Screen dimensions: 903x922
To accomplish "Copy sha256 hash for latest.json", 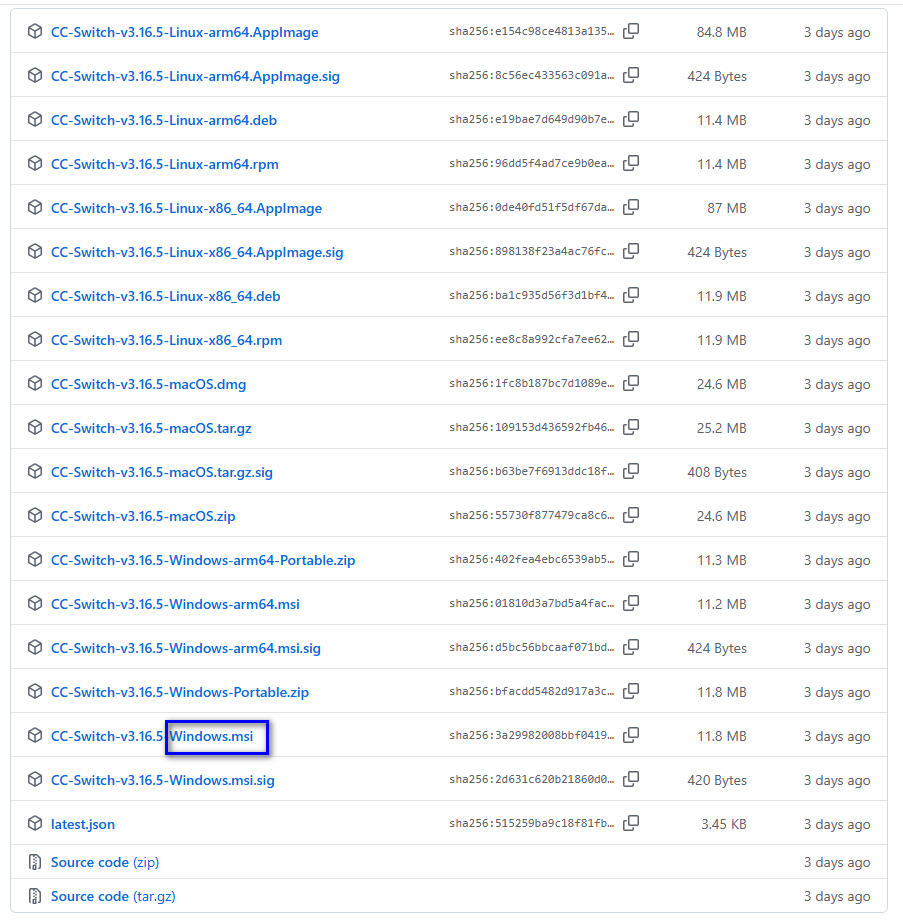I will pos(631,824).
